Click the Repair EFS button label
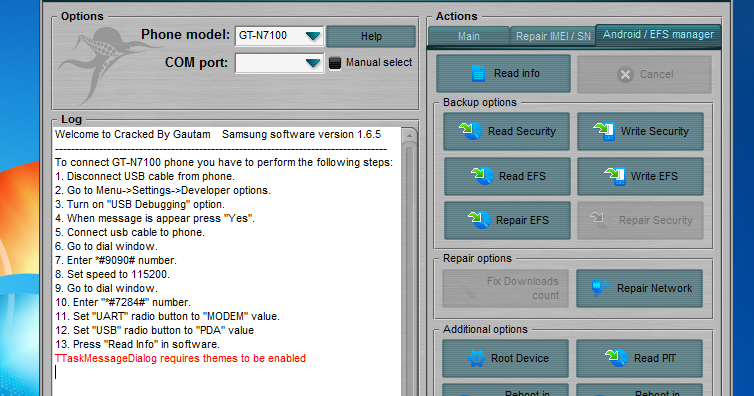 coord(522,220)
